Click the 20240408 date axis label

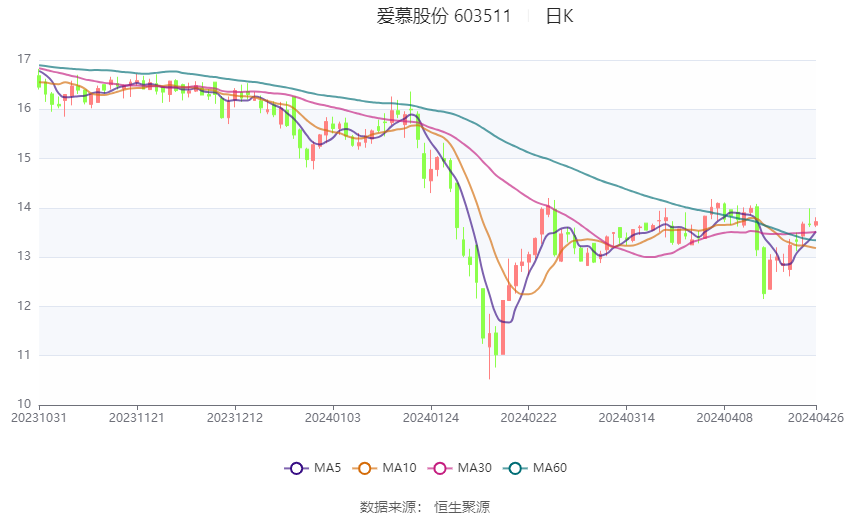point(725,418)
